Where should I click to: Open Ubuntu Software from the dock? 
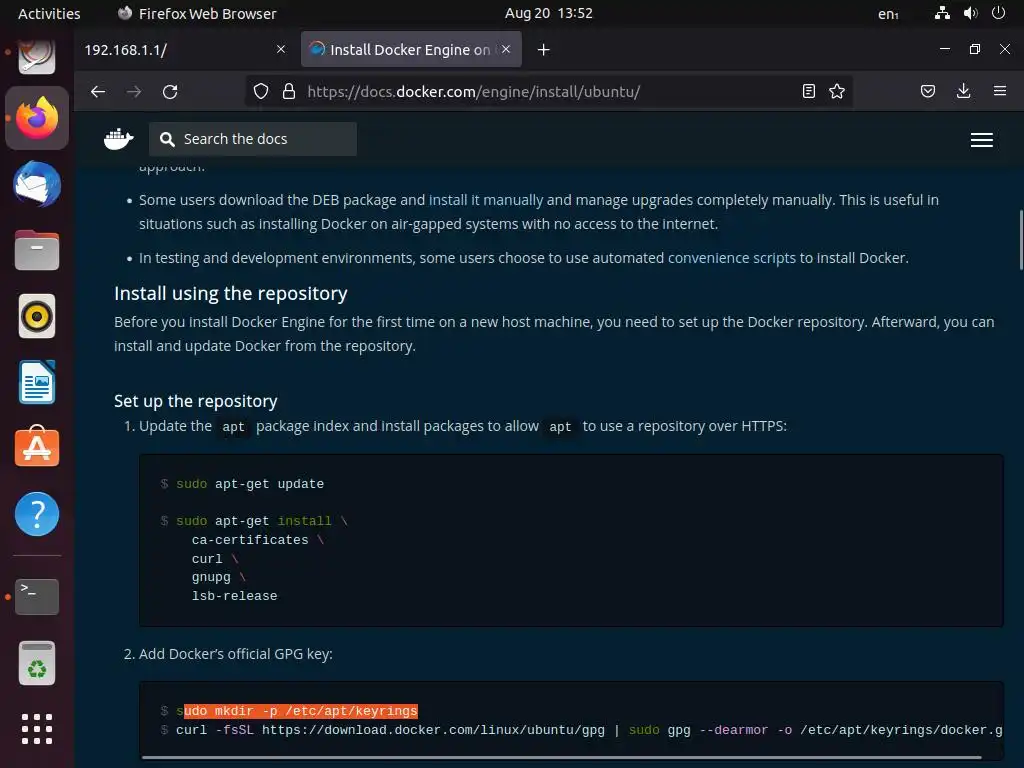coord(37,447)
